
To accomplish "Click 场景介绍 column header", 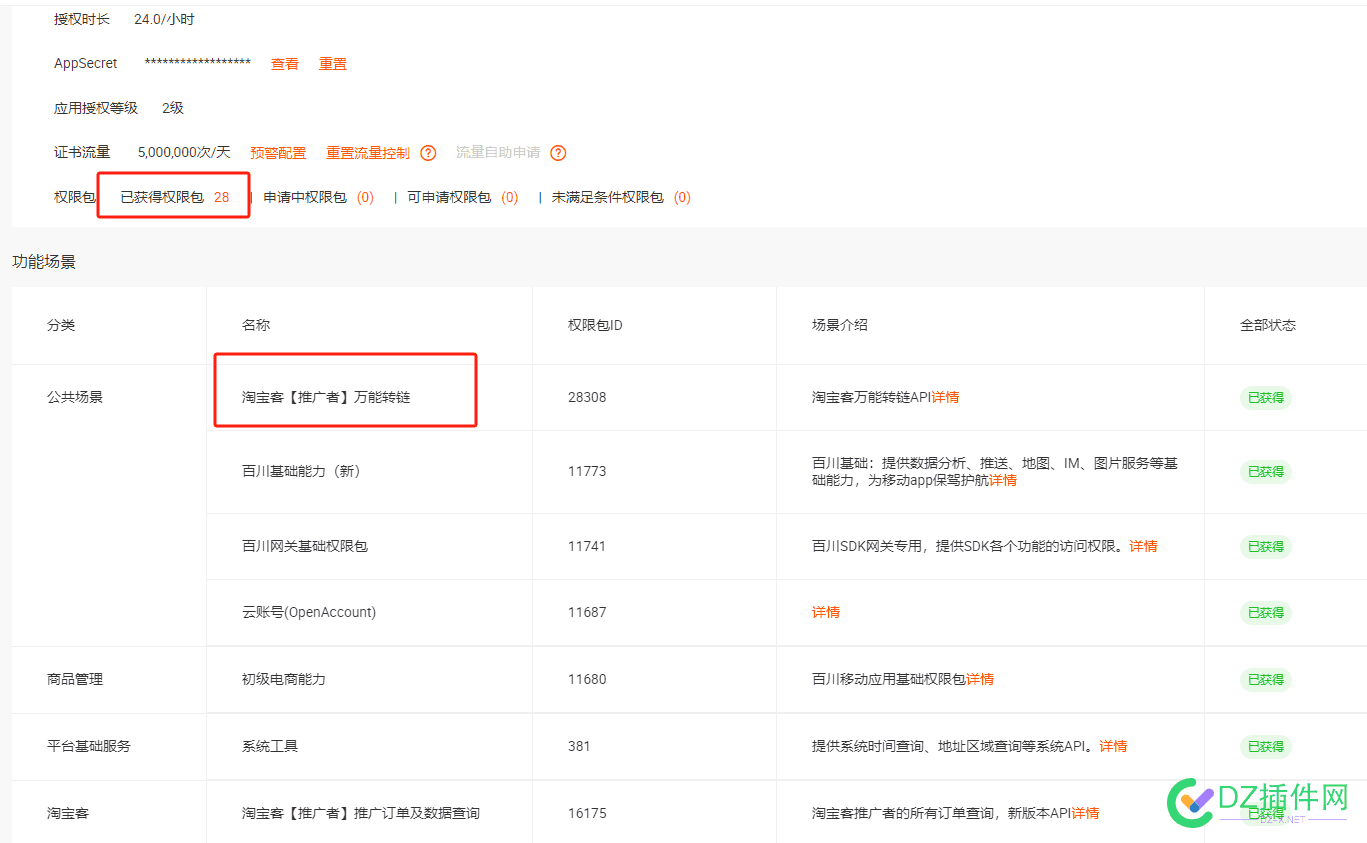I will pyautogui.click(x=840, y=325).
